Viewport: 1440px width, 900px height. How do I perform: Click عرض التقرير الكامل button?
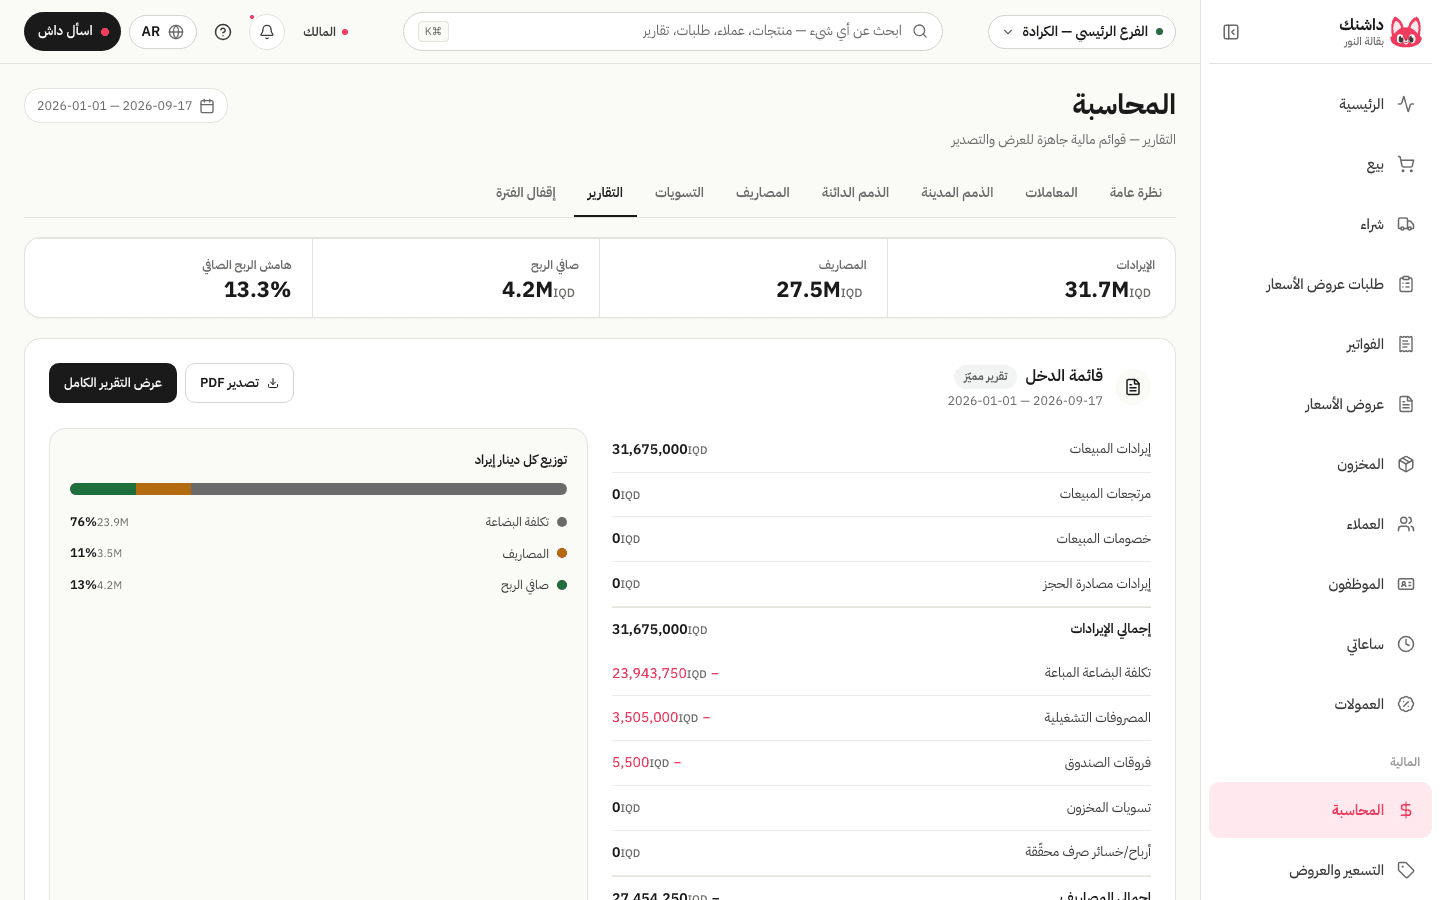(113, 383)
